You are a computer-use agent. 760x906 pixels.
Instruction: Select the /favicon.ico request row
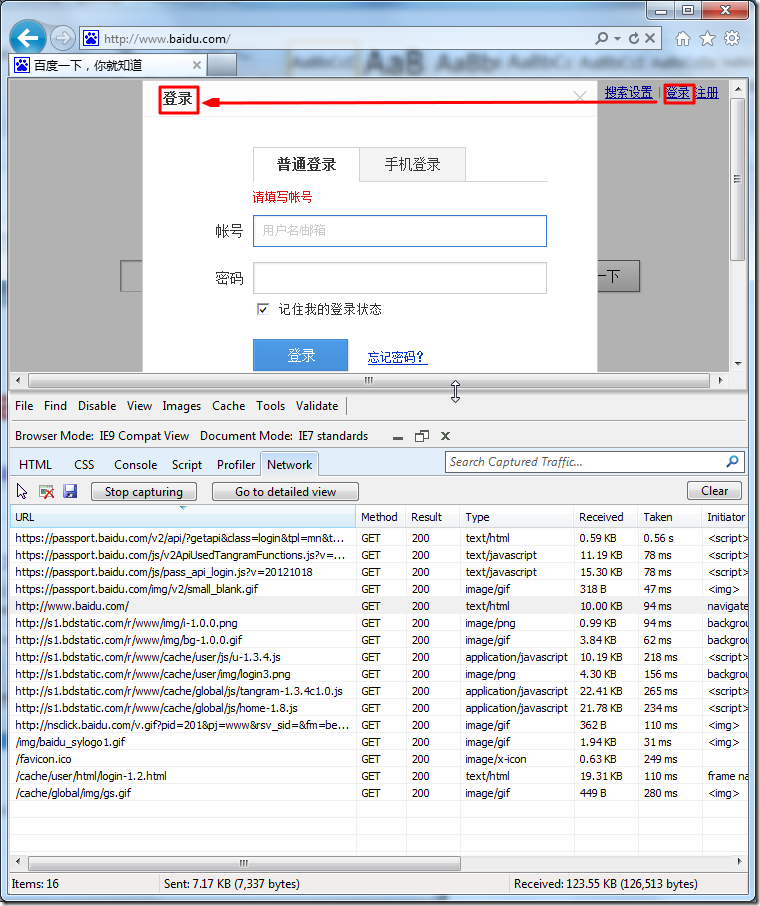(x=379, y=759)
